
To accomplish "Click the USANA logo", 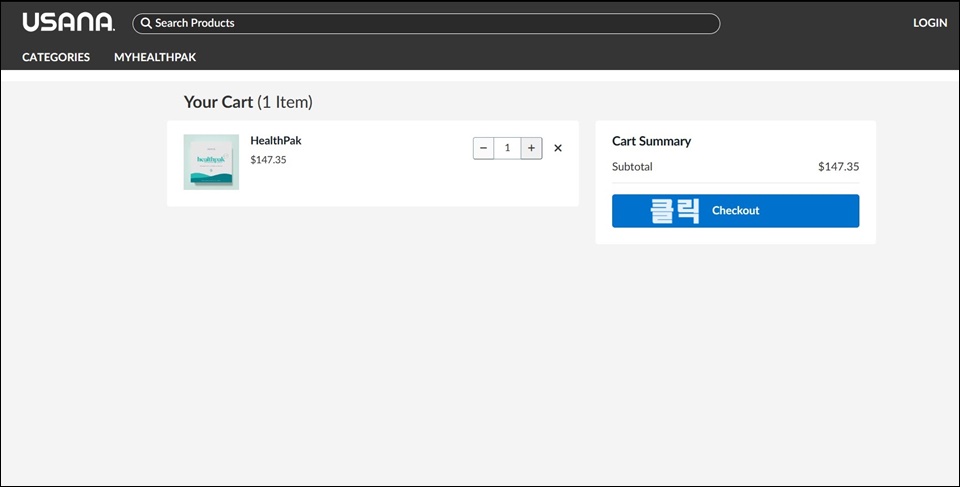I will [x=69, y=22].
